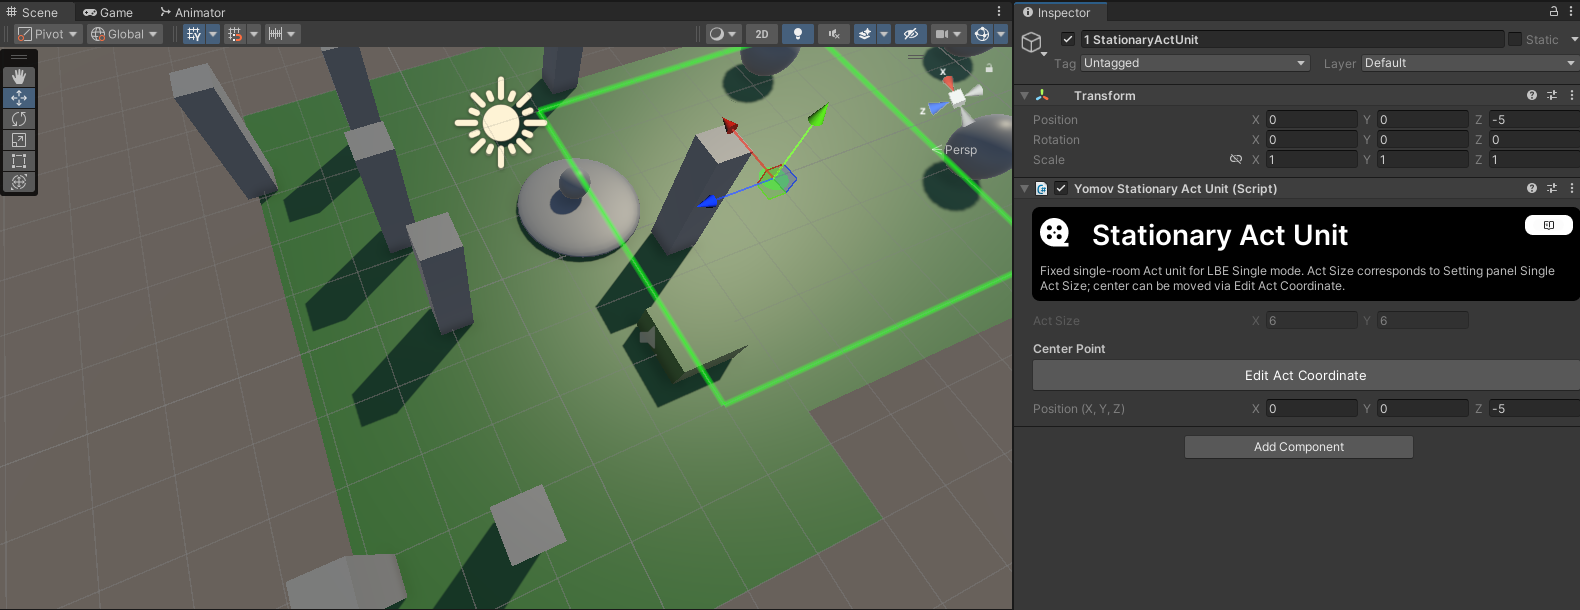Switch to the Animator tab
This screenshot has height=610, width=1580.
point(193,12)
